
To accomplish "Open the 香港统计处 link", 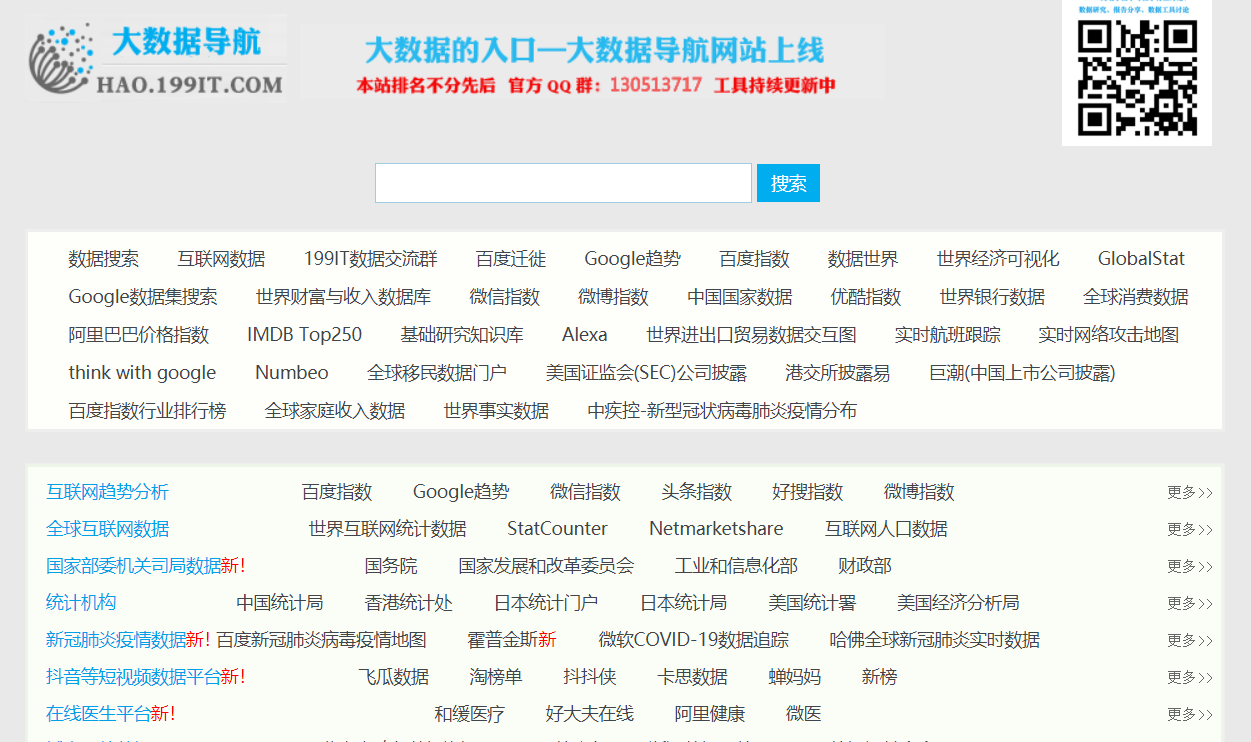I will pyautogui.click(x=409, y=603).
